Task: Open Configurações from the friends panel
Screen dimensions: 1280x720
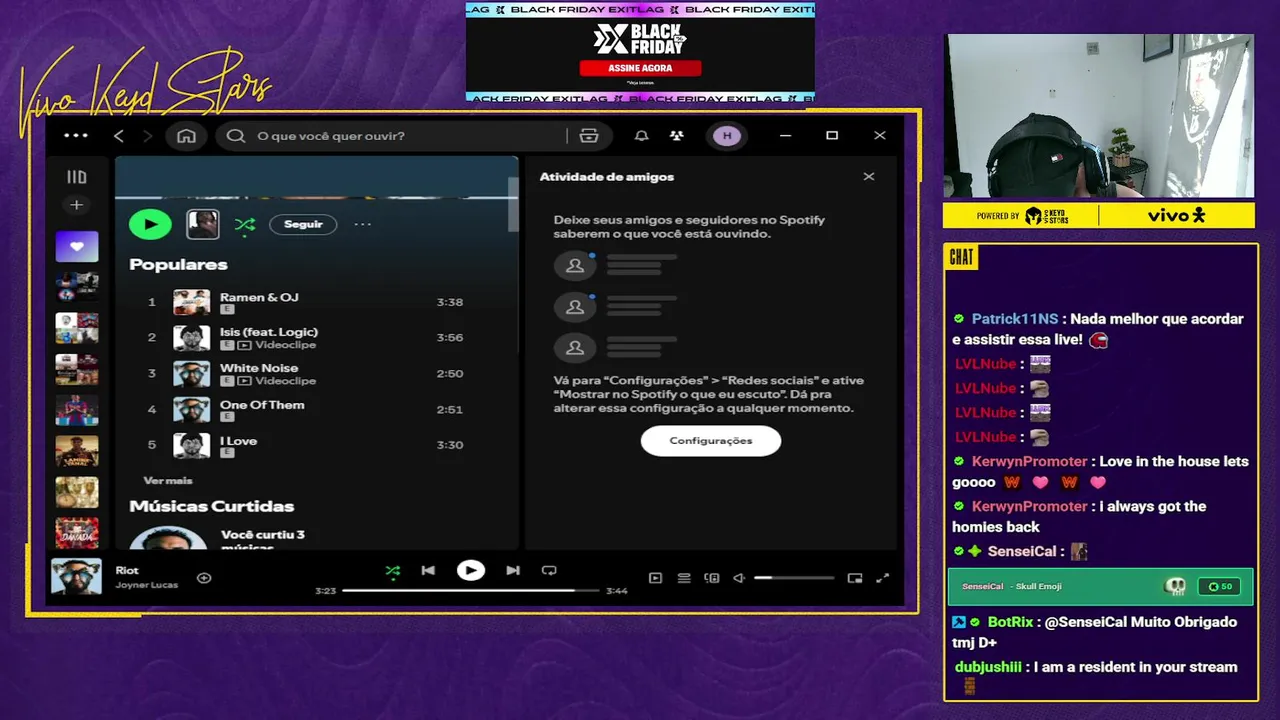Action: click(x=711, y=441)
